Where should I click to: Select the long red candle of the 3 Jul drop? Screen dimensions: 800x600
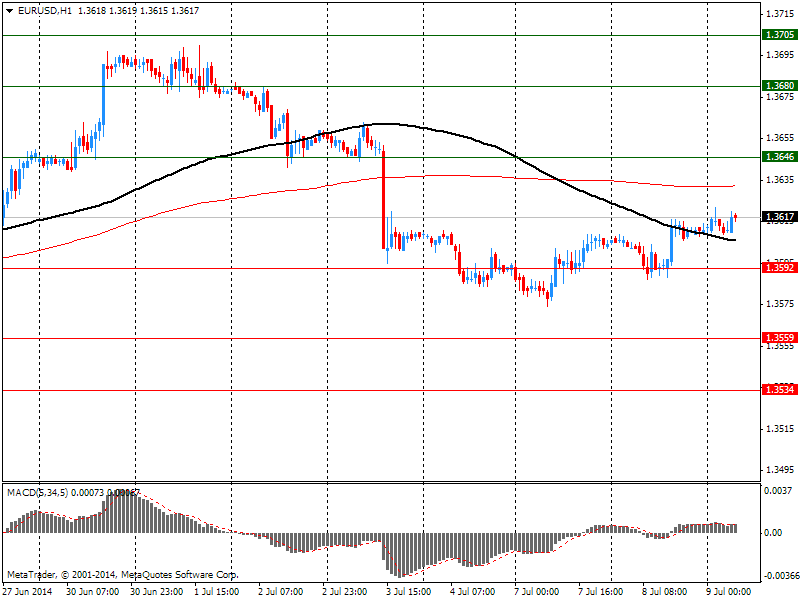(384, 199)
